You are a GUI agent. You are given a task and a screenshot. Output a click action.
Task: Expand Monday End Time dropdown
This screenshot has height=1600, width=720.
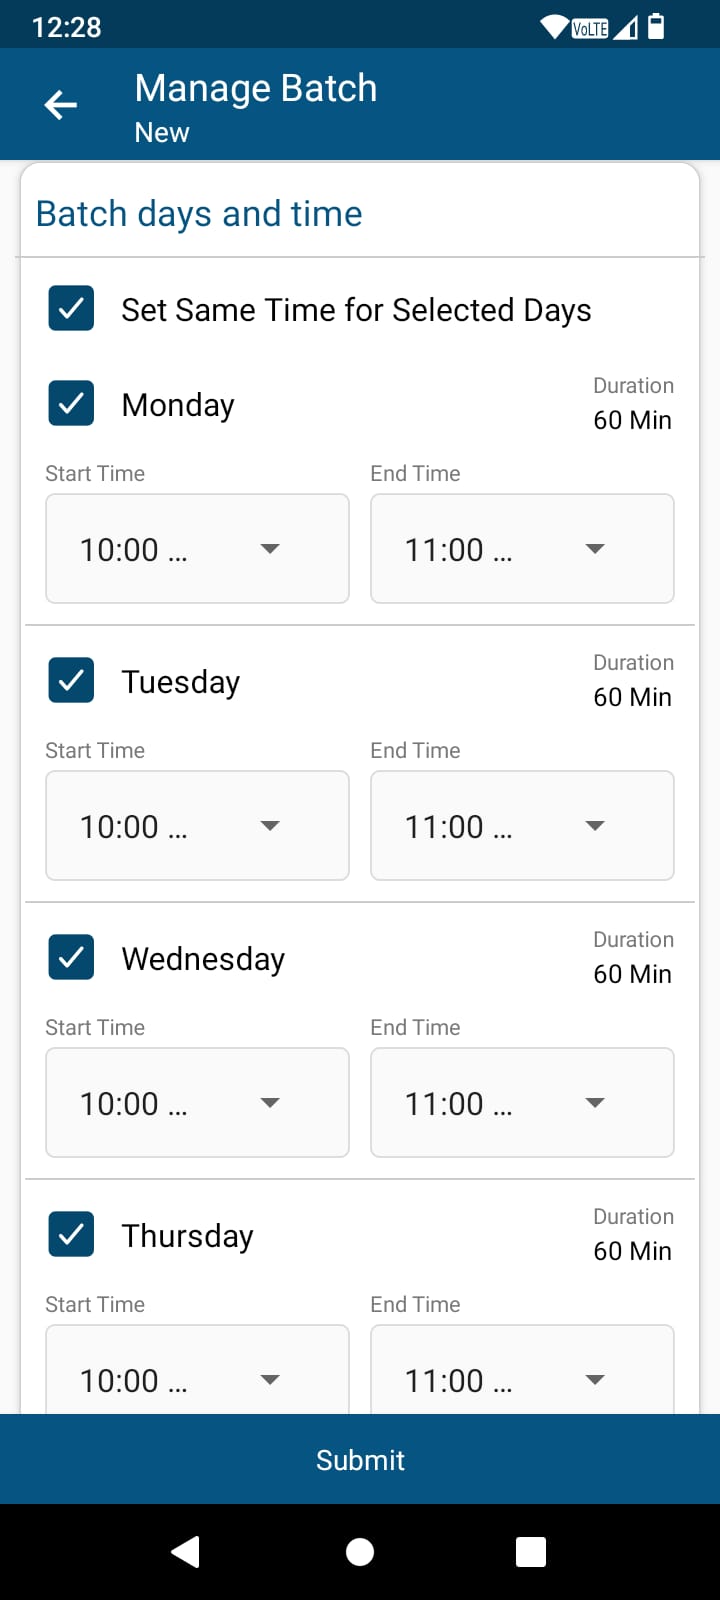click(522, 549)
